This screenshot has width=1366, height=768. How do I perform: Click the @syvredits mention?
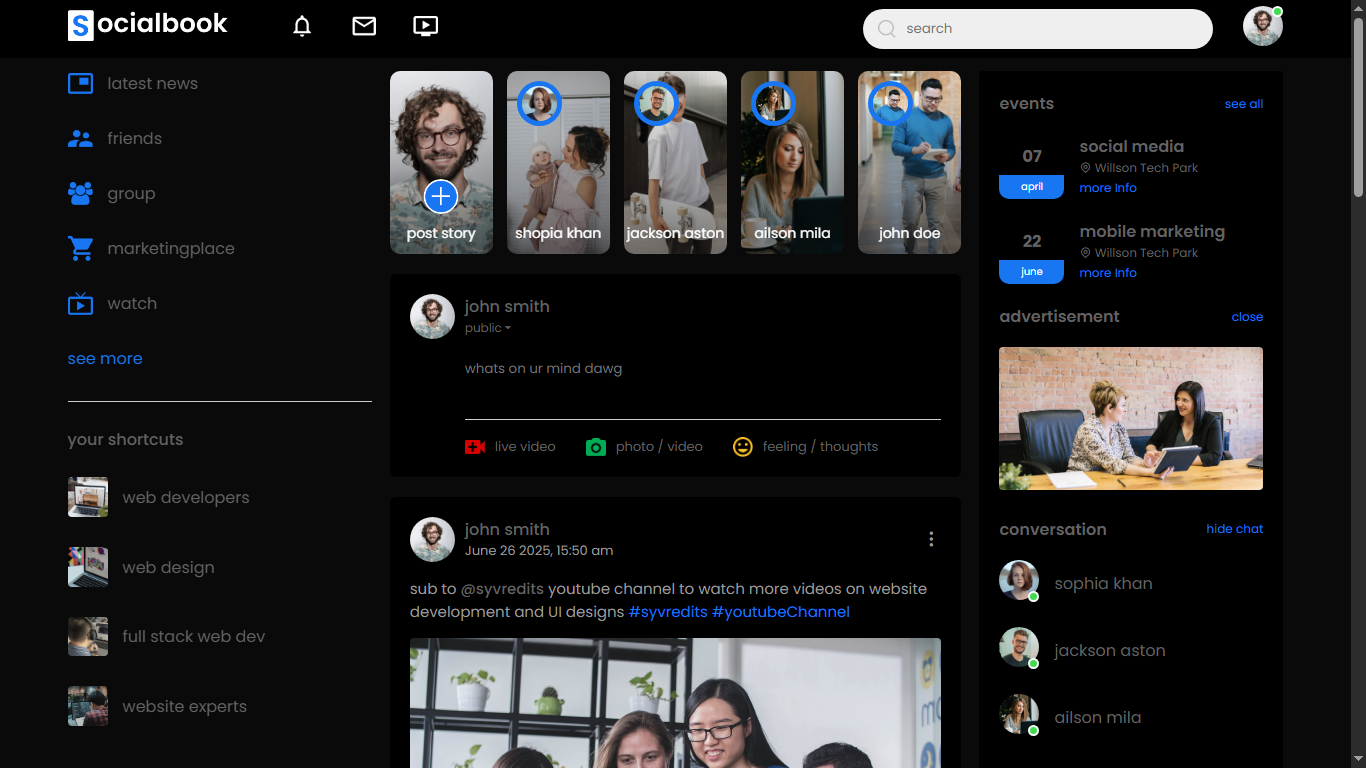point(502,589)
